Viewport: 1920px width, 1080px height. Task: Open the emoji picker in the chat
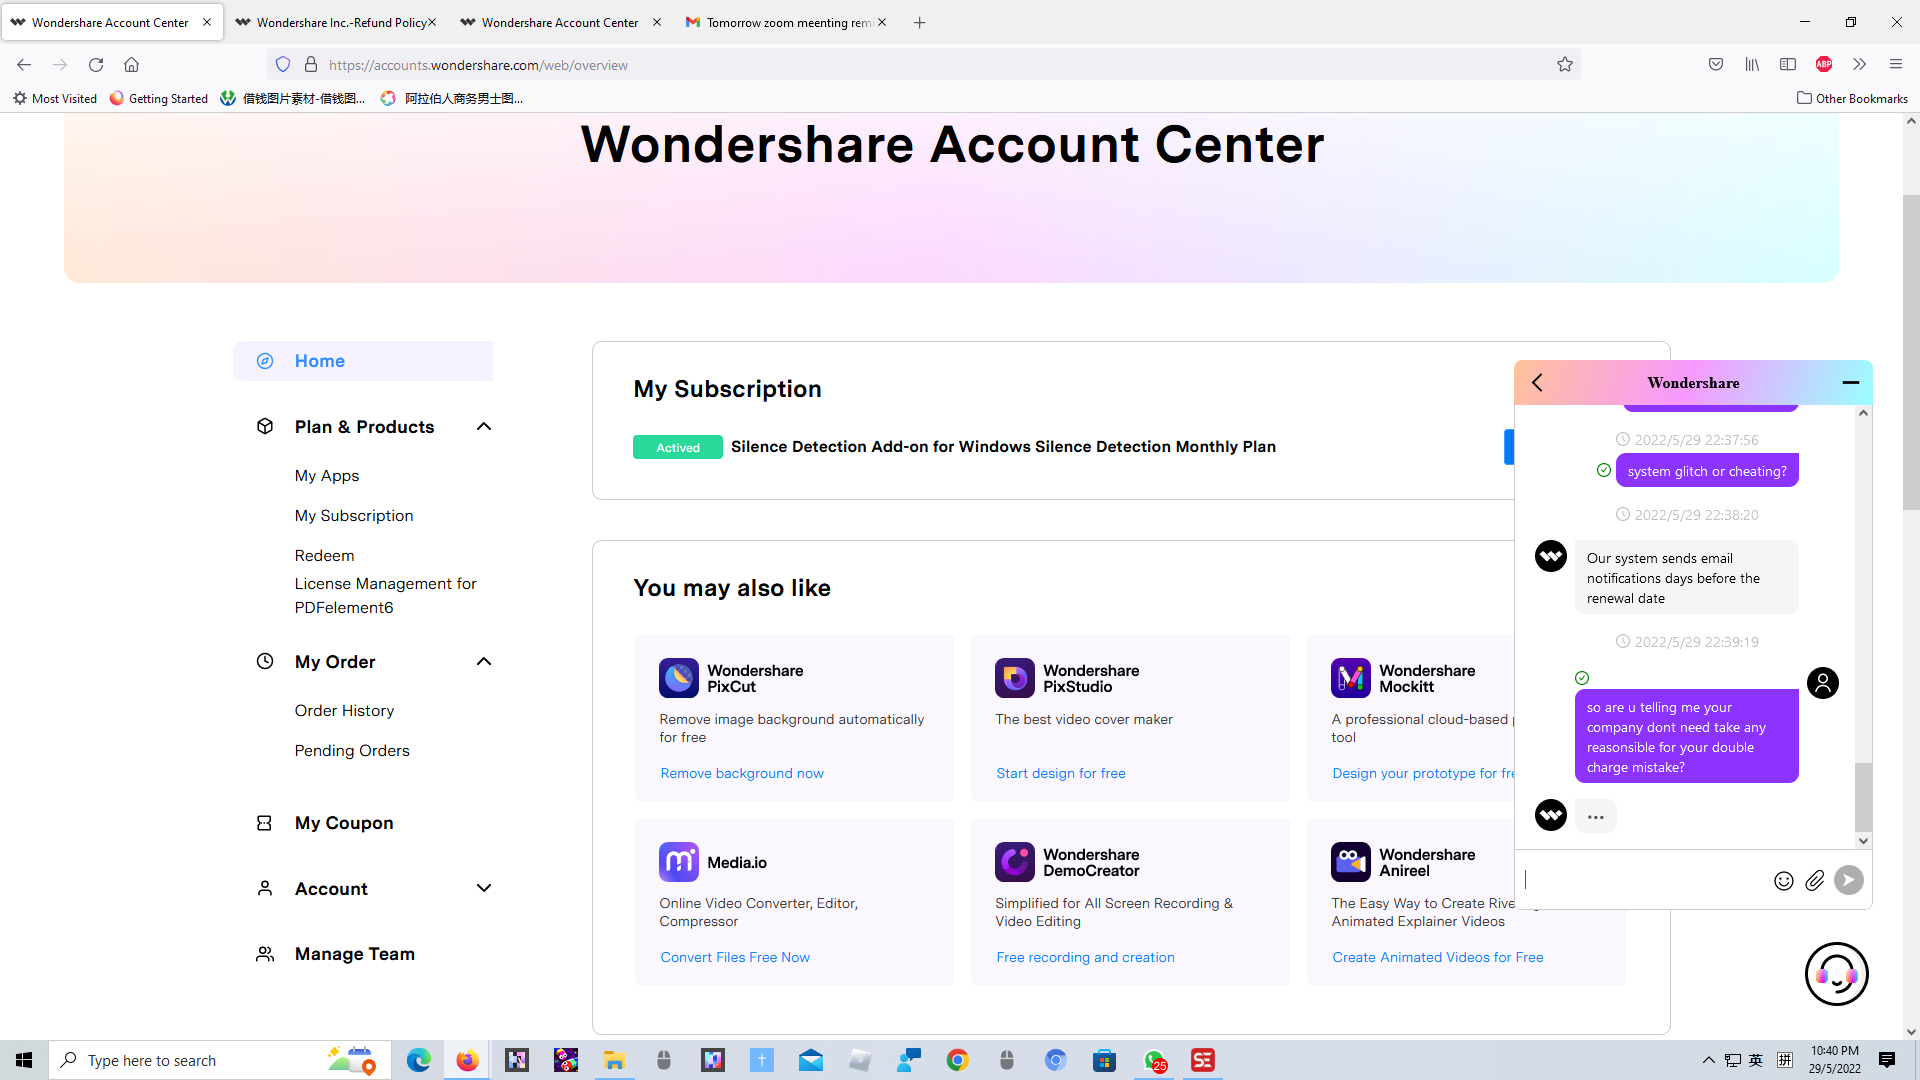click(1784, 881)
